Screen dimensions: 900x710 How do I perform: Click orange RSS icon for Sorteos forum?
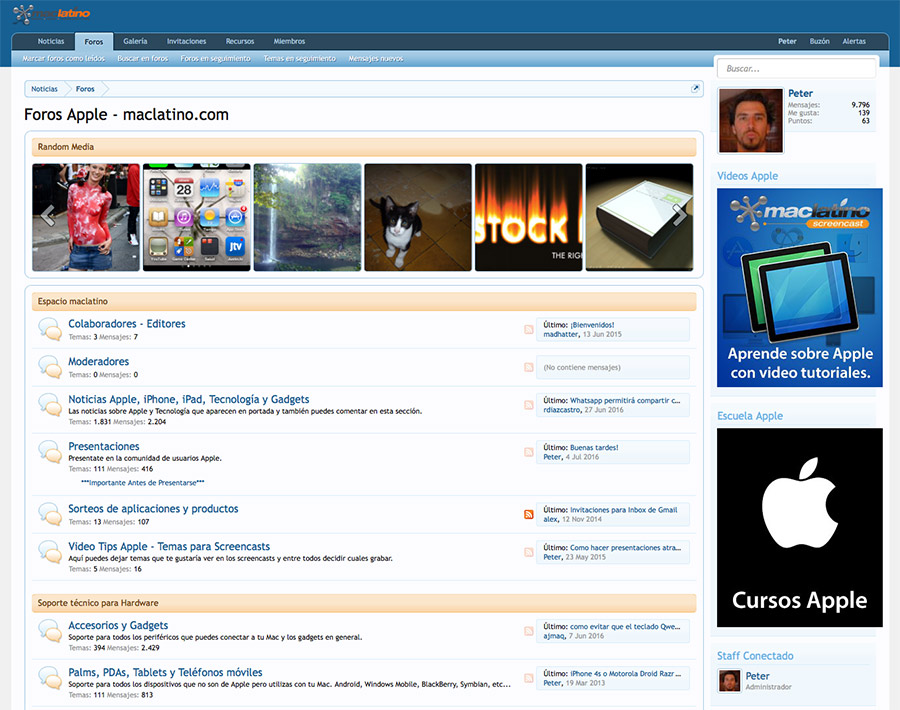click(529, 514)
